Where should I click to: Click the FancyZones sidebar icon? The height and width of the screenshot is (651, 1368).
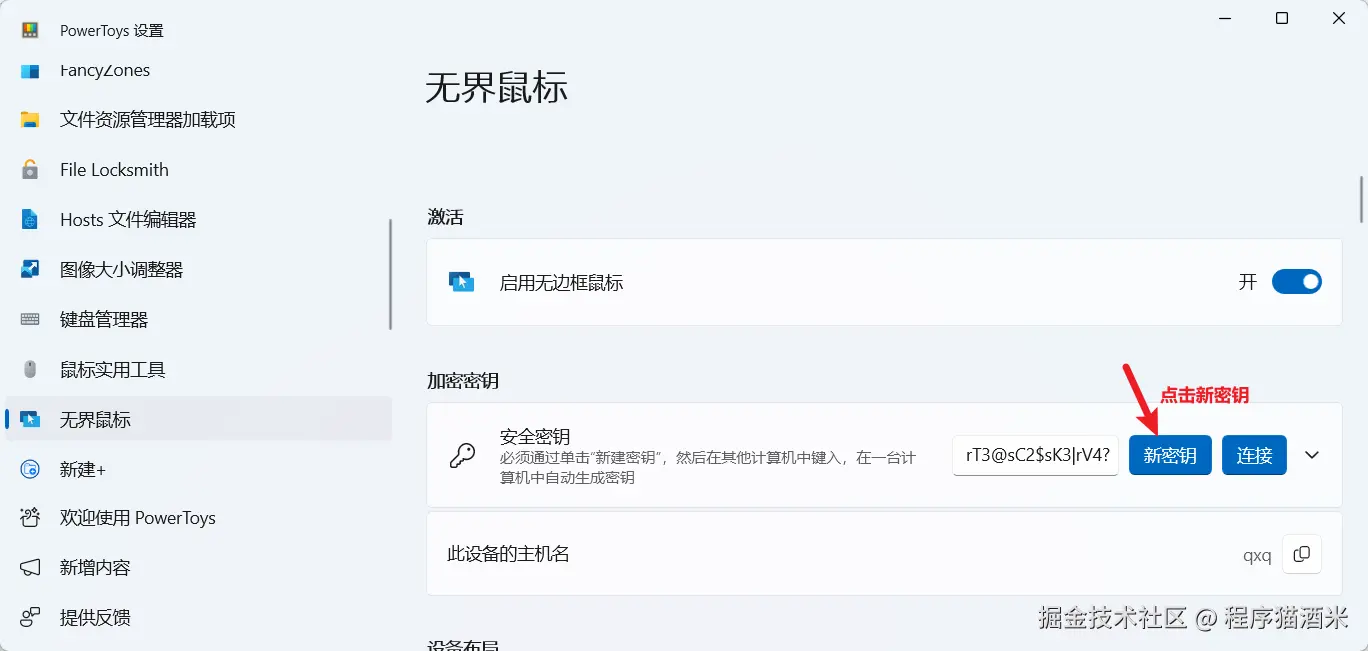pyautogui.click(x=30, y=71)
